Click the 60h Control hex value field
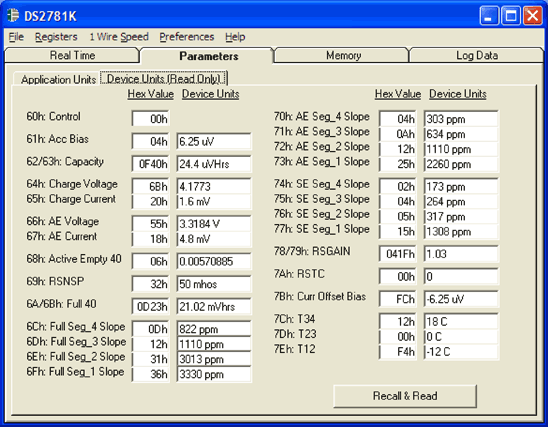Image resolution: width=548 pixels, height=427 pixels. (x=151, y=119)
